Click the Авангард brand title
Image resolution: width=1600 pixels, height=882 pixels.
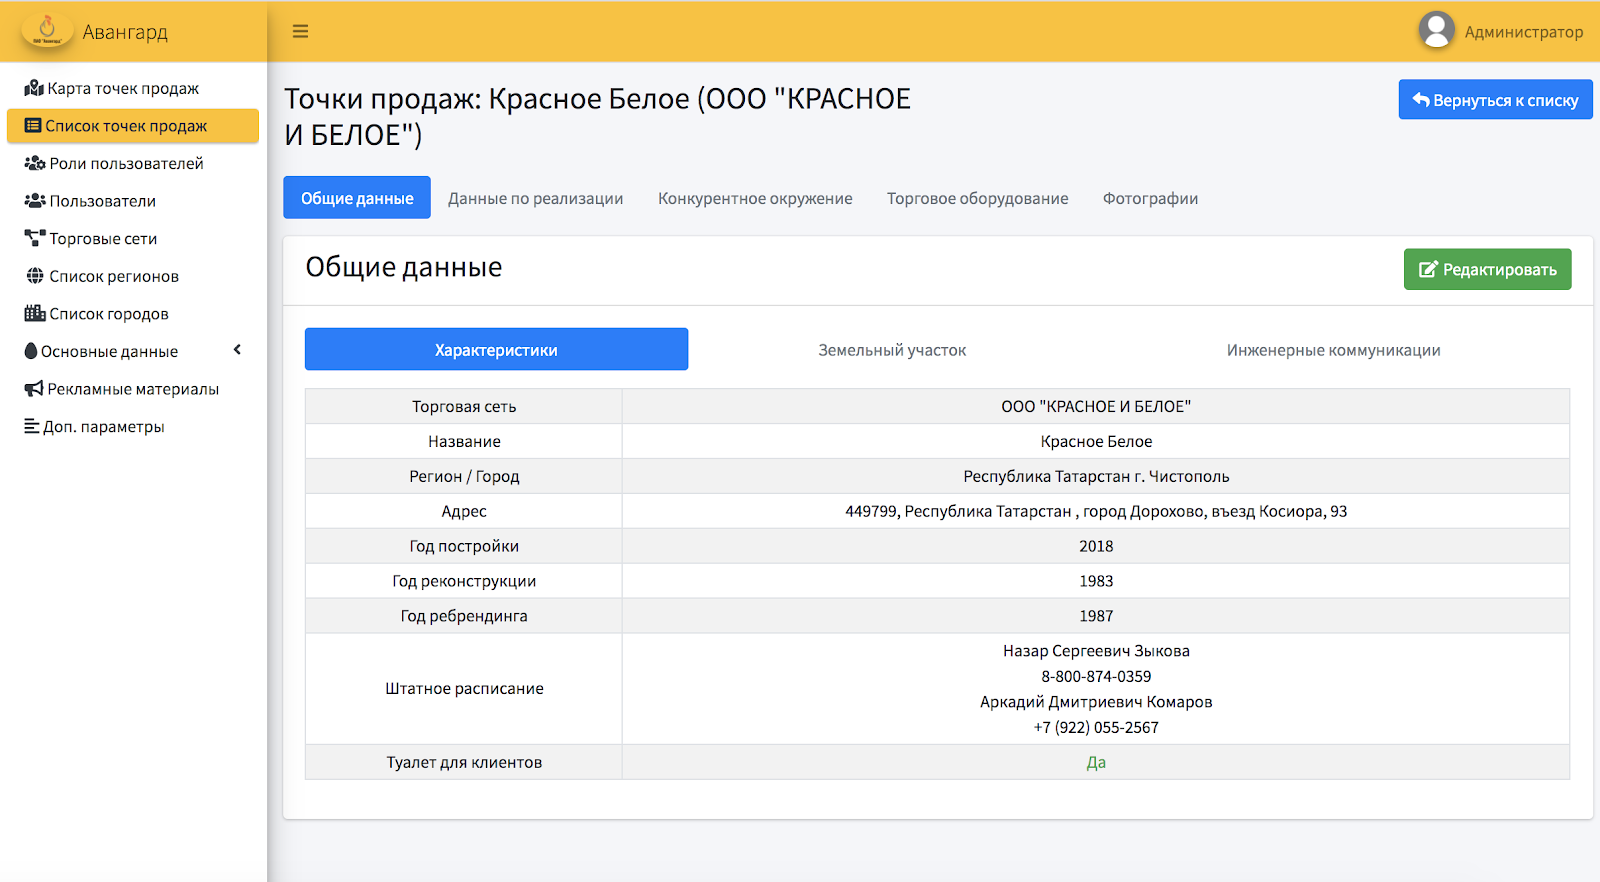click(x=125, y=32)
